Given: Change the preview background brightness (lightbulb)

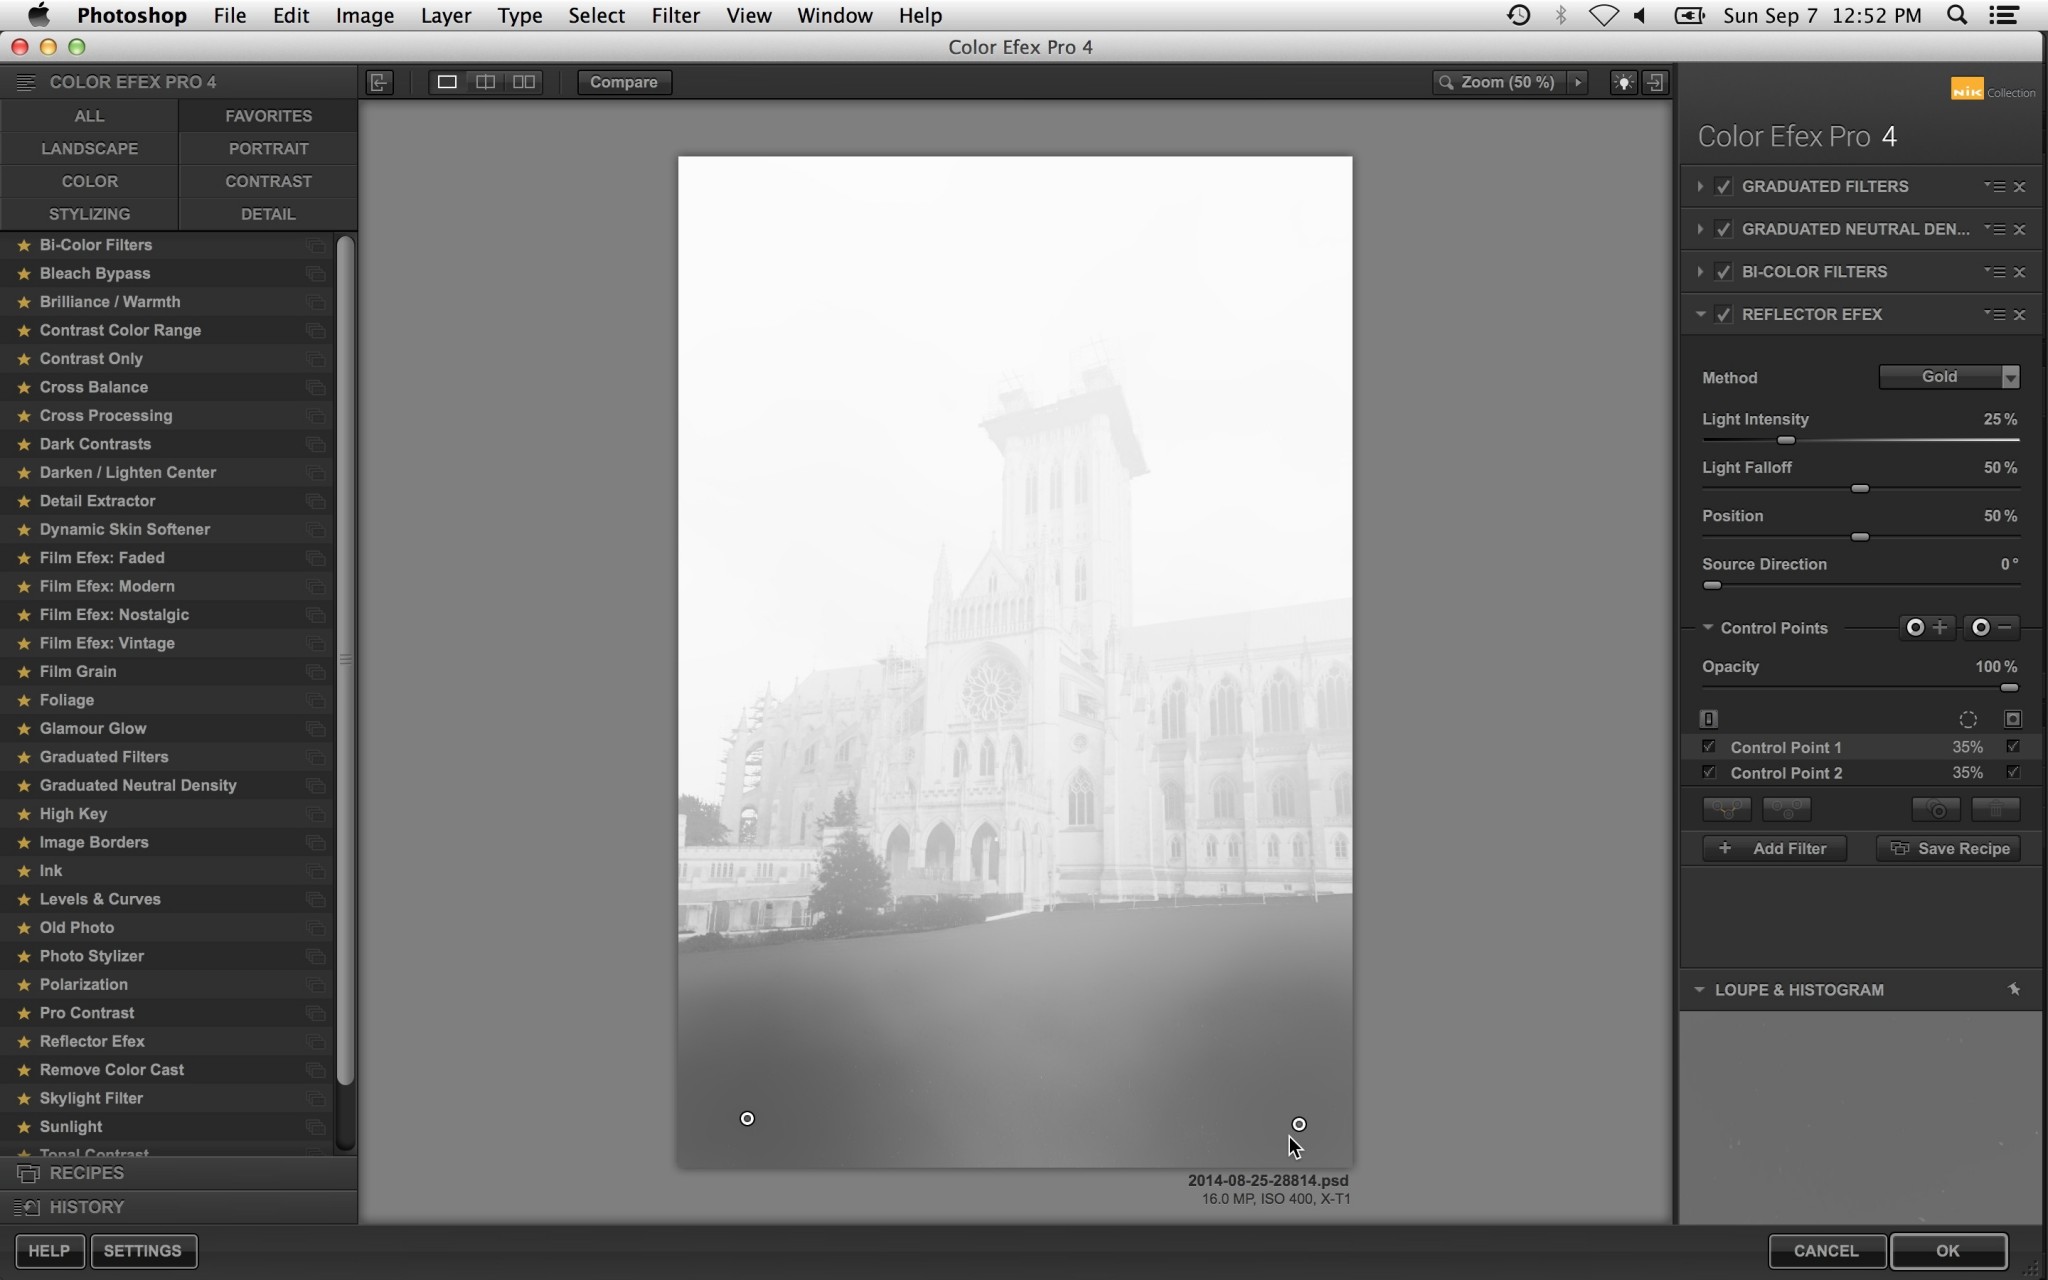Looking at the screenshot, I should 1624,82.
